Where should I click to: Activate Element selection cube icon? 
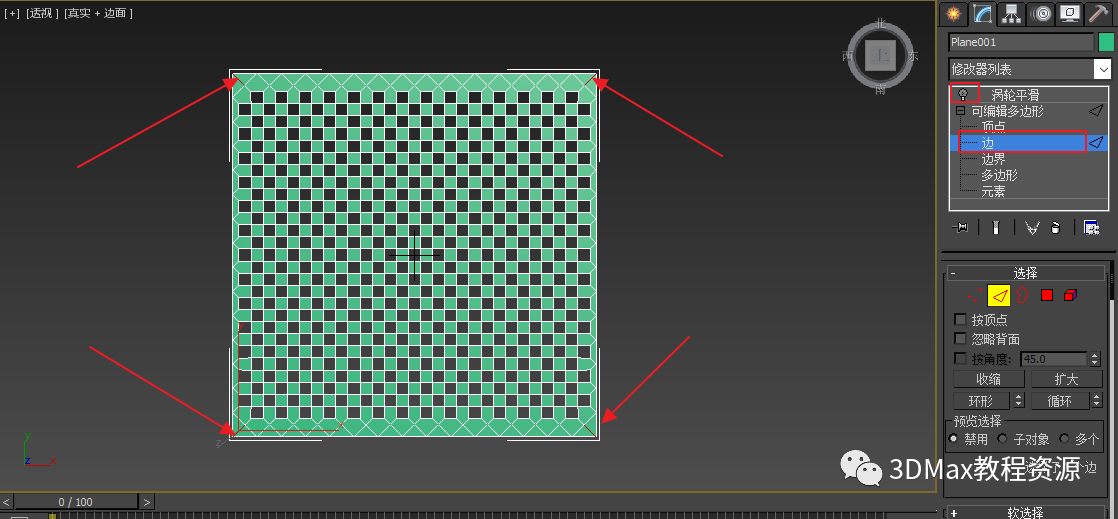pyautogui.click(x=1070, y=295)
